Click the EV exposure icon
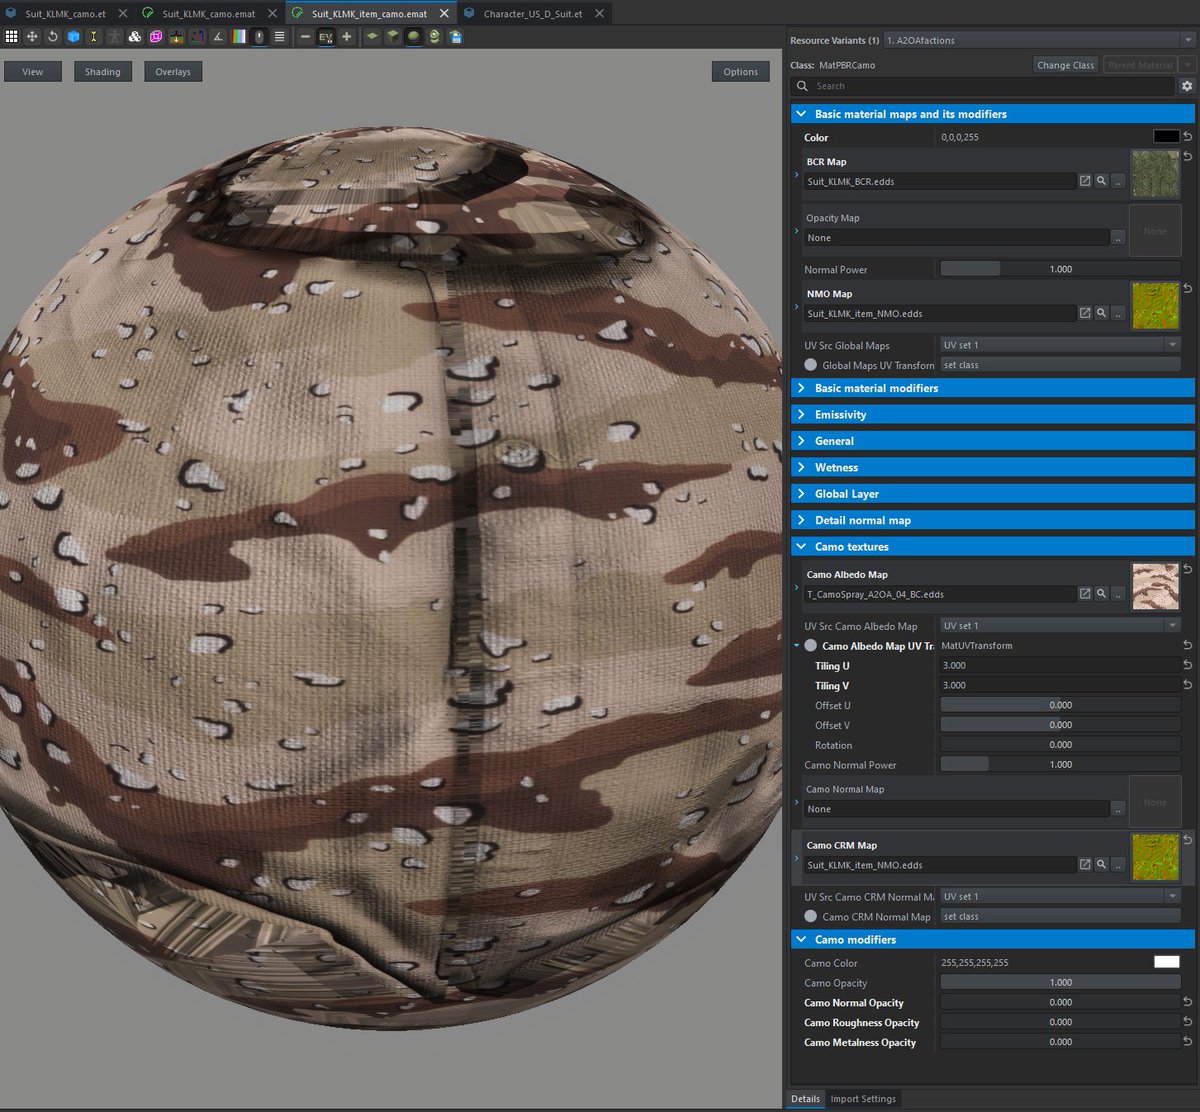The image size is (1200, 1112). (326, 36)
